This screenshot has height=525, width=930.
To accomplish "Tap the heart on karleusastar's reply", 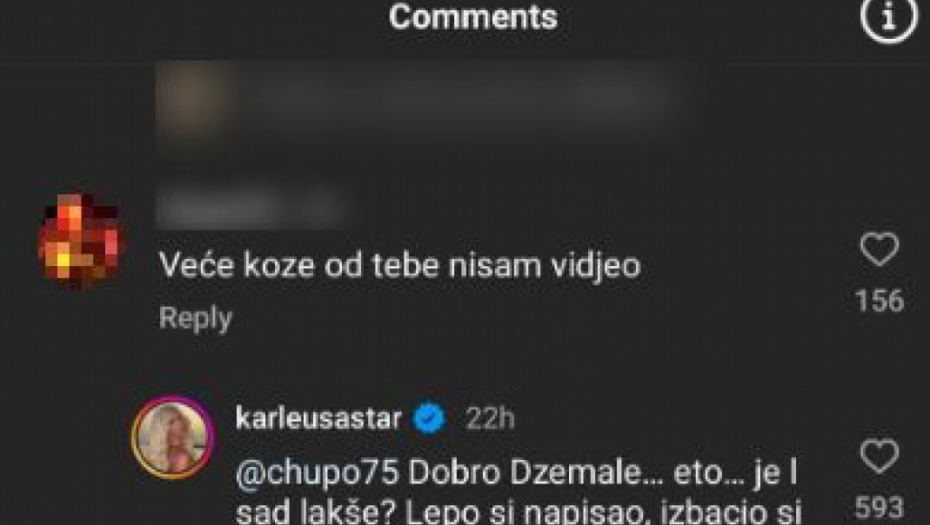I will tap(880, 456).
